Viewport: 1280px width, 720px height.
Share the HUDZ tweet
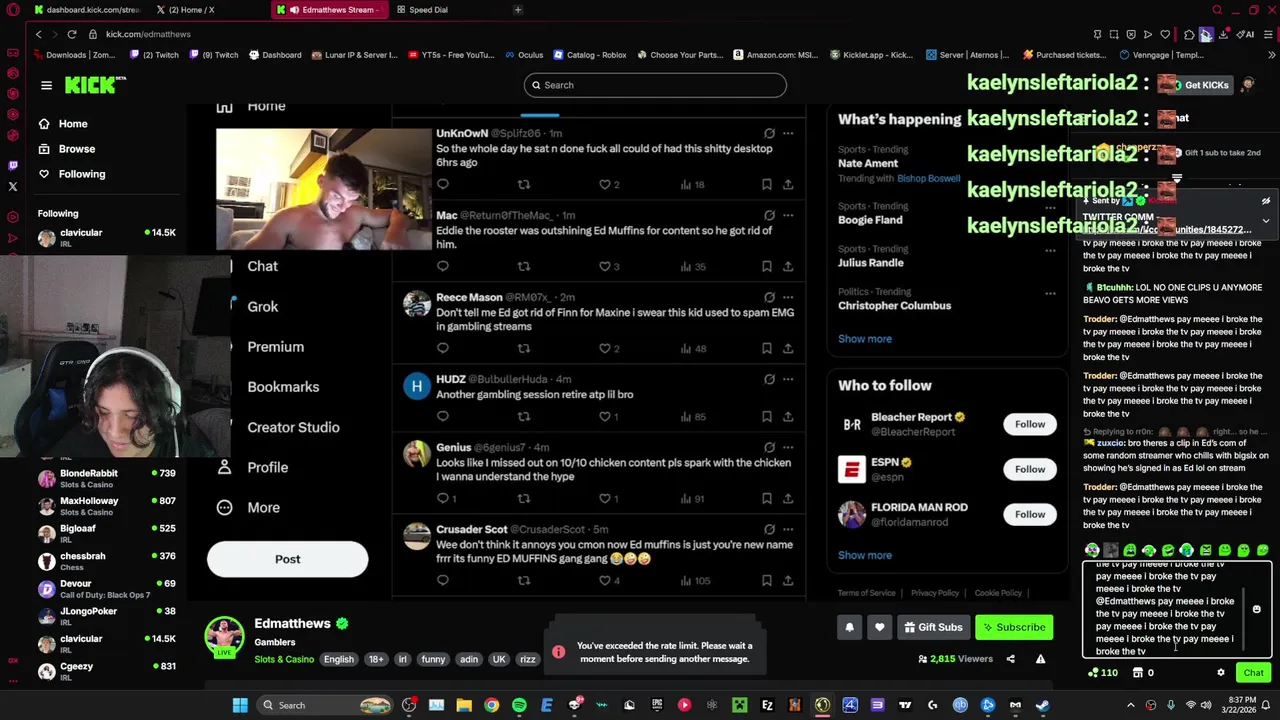tap(788, 416)
